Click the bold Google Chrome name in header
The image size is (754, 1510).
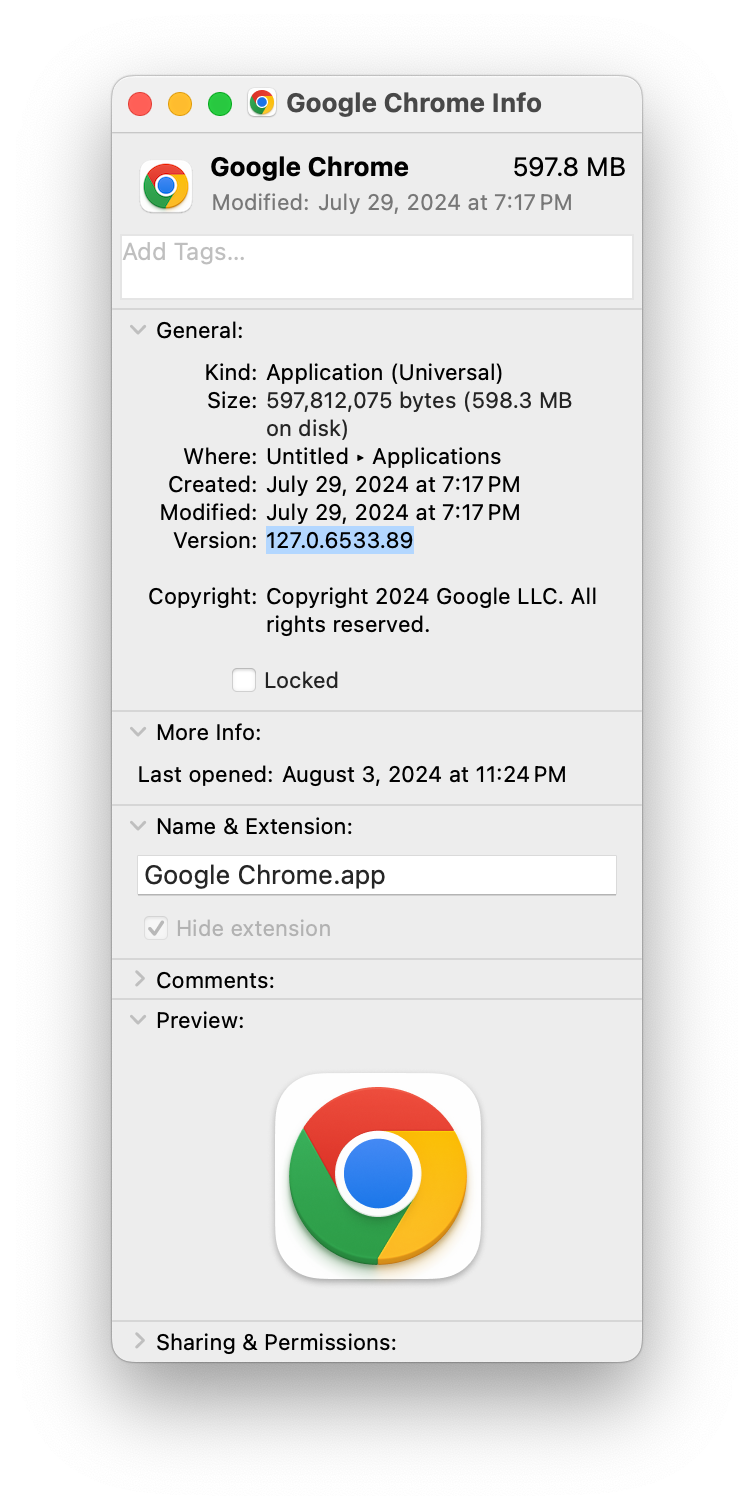pos(310,167)
